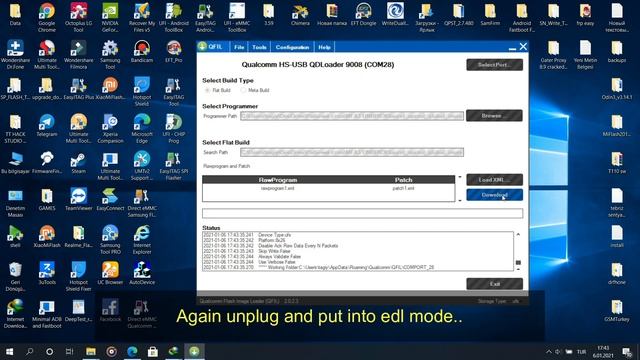Open the Samsung Tool desktop icon
Viewport: 640px width, 360px height.
pos(110,54)
